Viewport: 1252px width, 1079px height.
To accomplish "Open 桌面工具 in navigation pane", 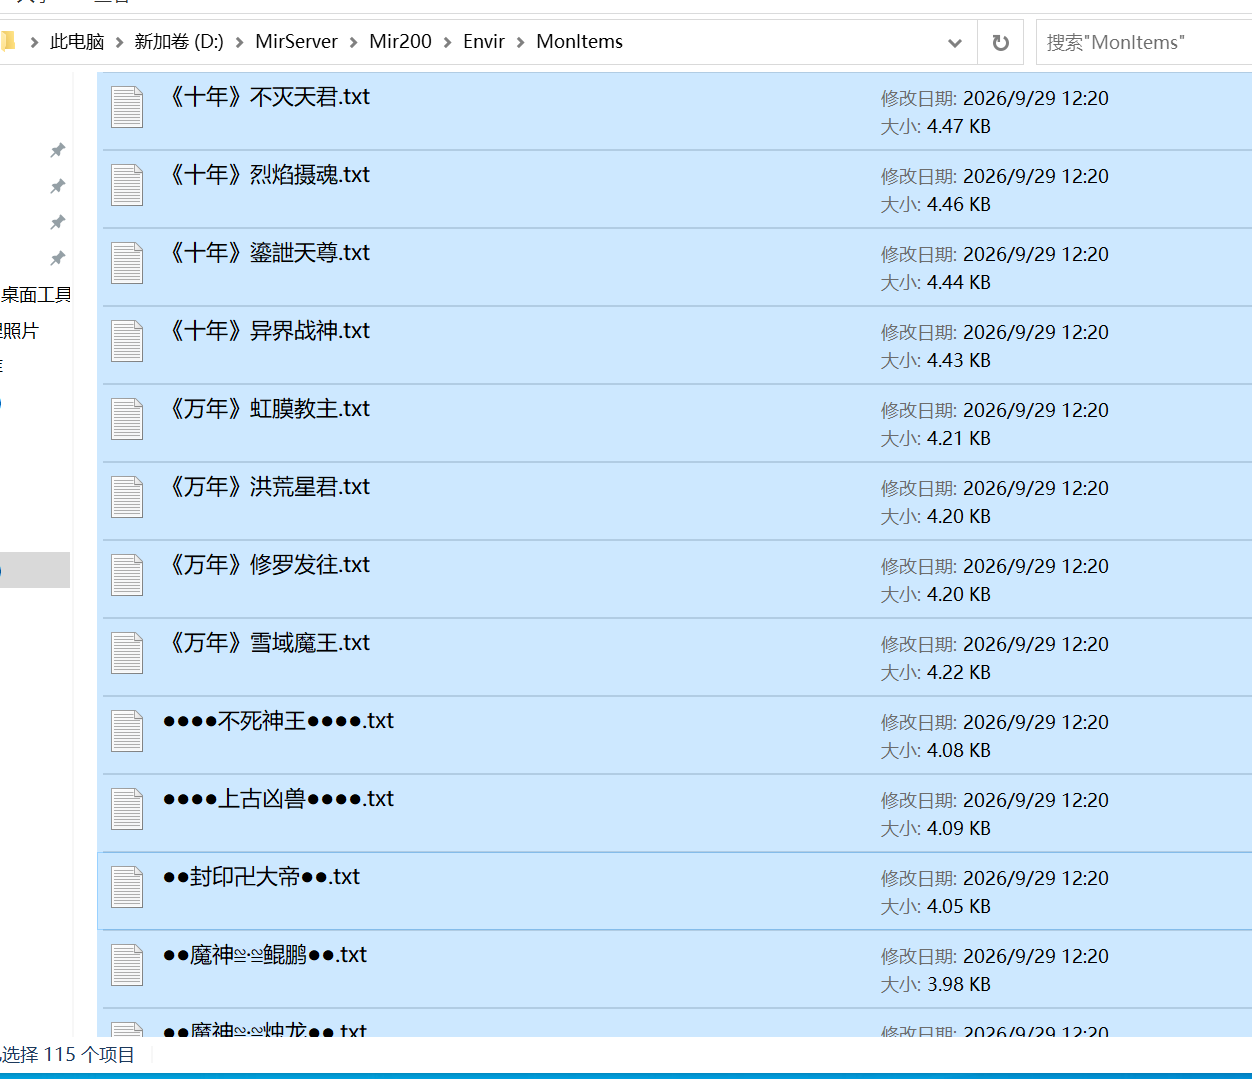I will [36, 295].
